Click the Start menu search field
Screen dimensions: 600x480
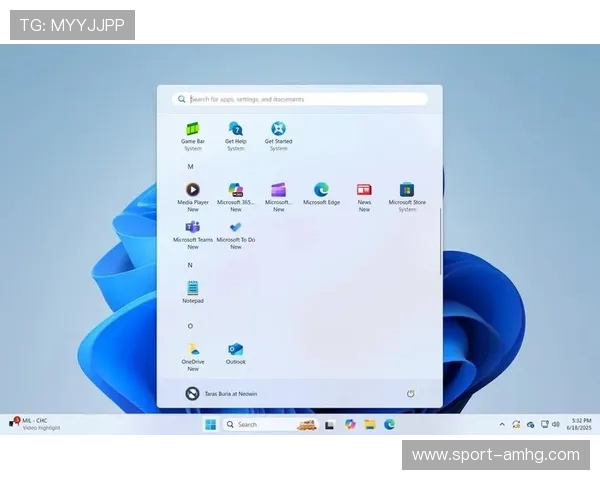pos(300,99)
